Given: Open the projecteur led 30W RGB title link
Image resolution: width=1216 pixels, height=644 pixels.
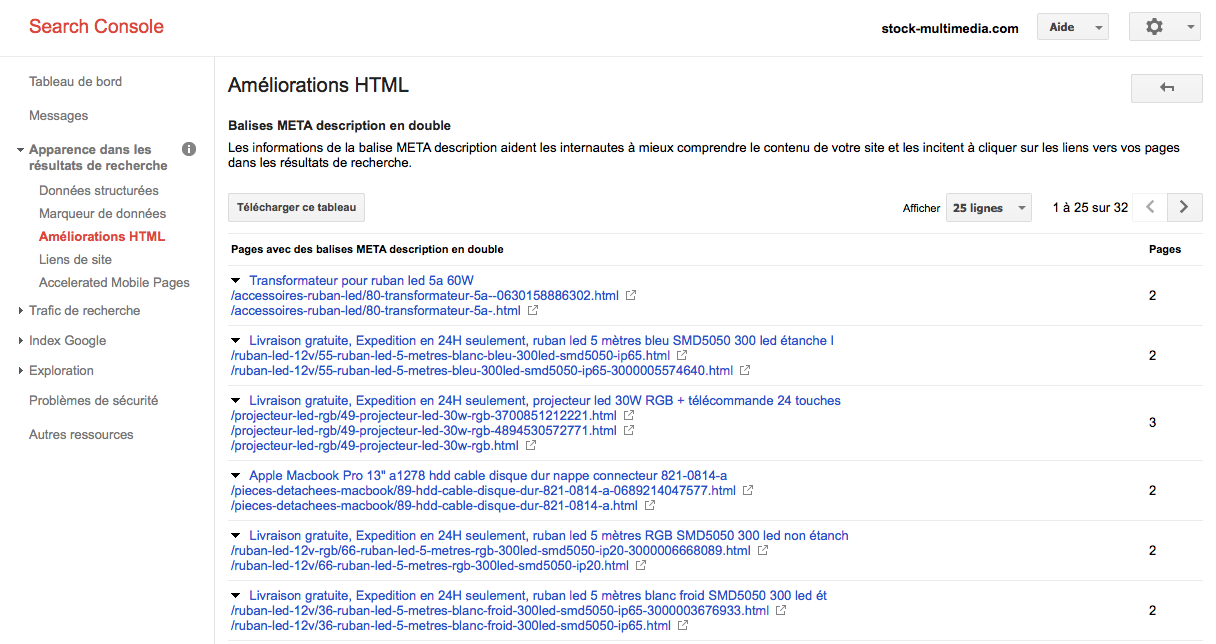Looking at the screenshot, I should tap(545, 400).
